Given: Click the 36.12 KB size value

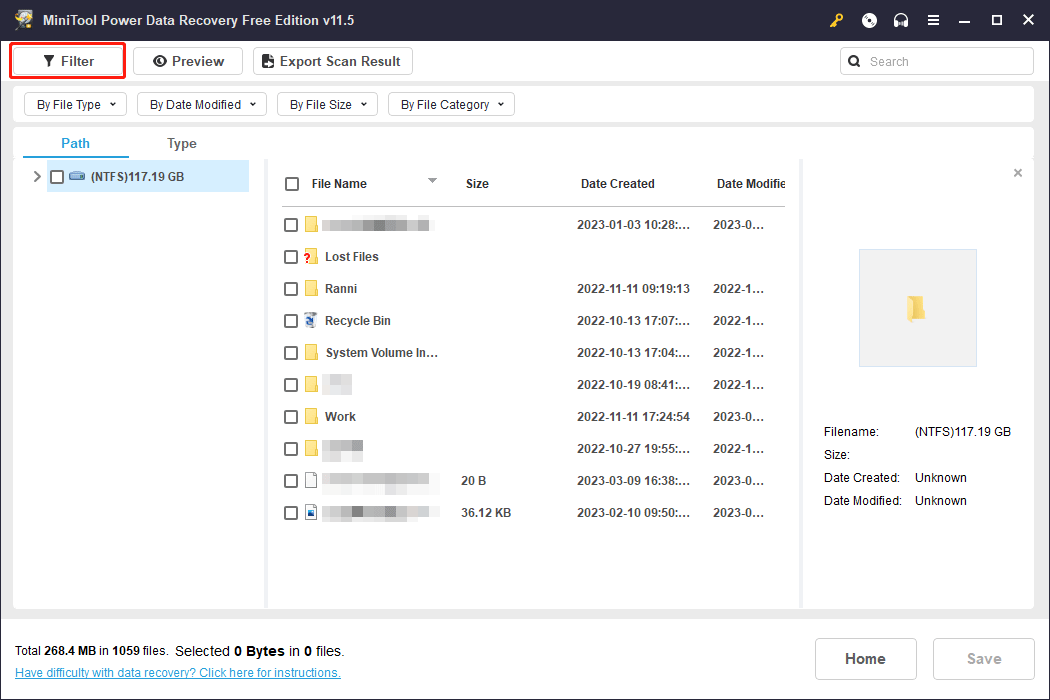Looking at the screenshot, I should point(486,512).
